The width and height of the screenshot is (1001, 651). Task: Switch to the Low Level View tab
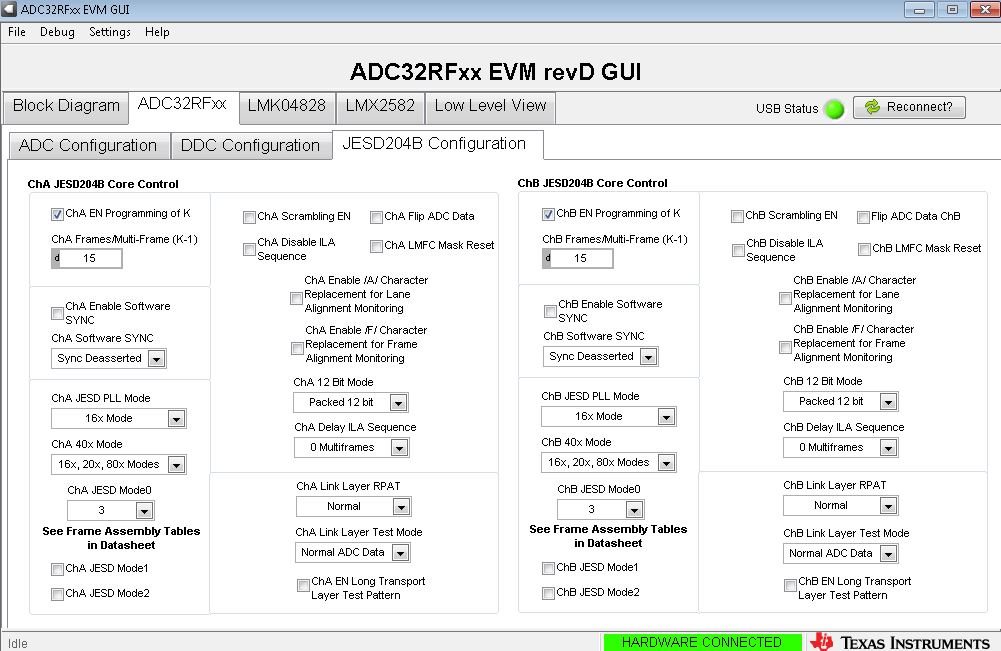[x=490, y=106]
